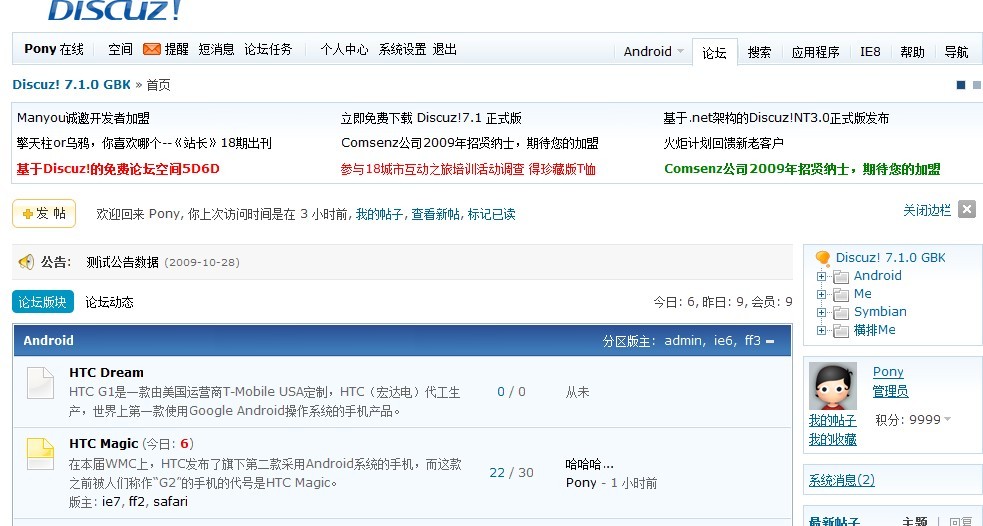983x526 pixels.
Task: Switch to the 论坛动态 tab
Action: pos(109,302)
